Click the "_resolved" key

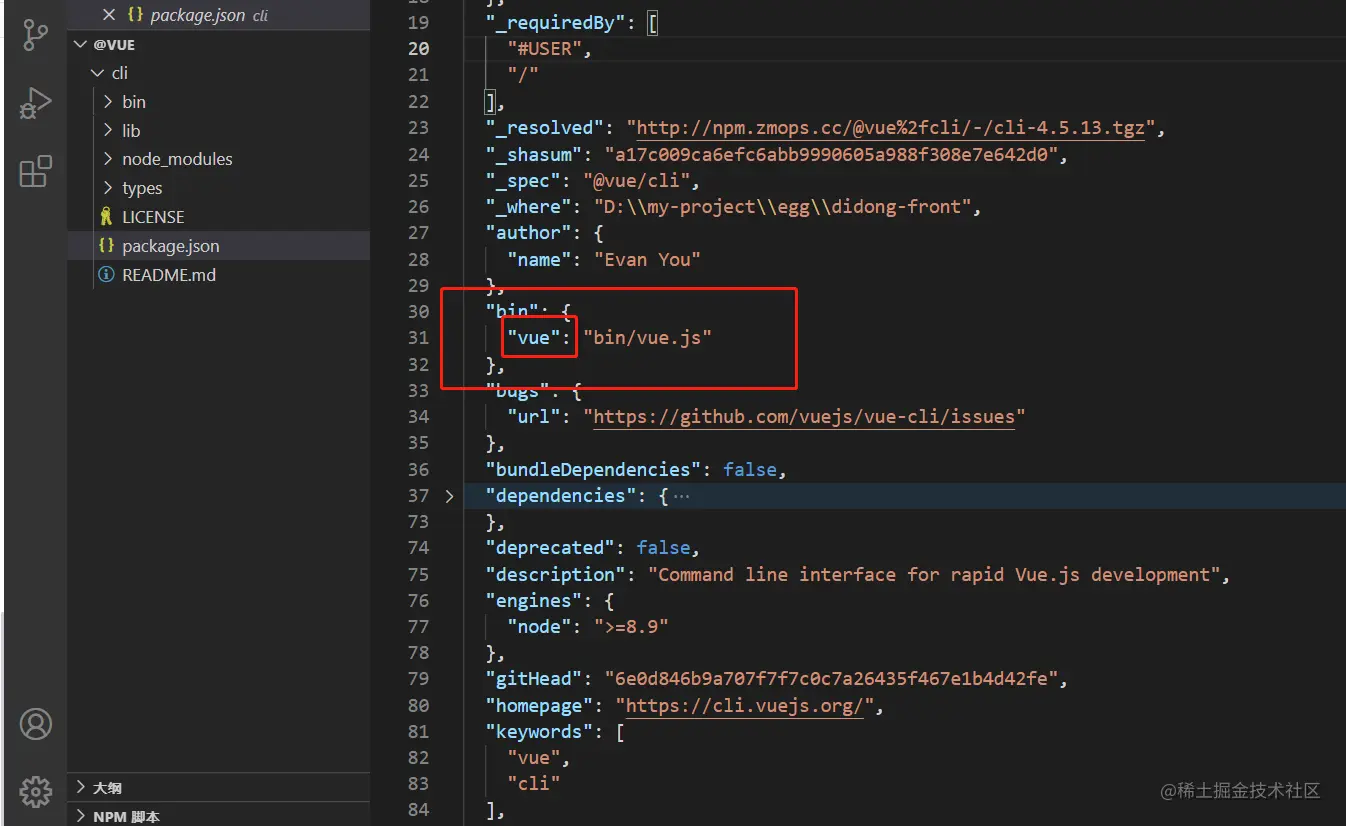[545, 128]
